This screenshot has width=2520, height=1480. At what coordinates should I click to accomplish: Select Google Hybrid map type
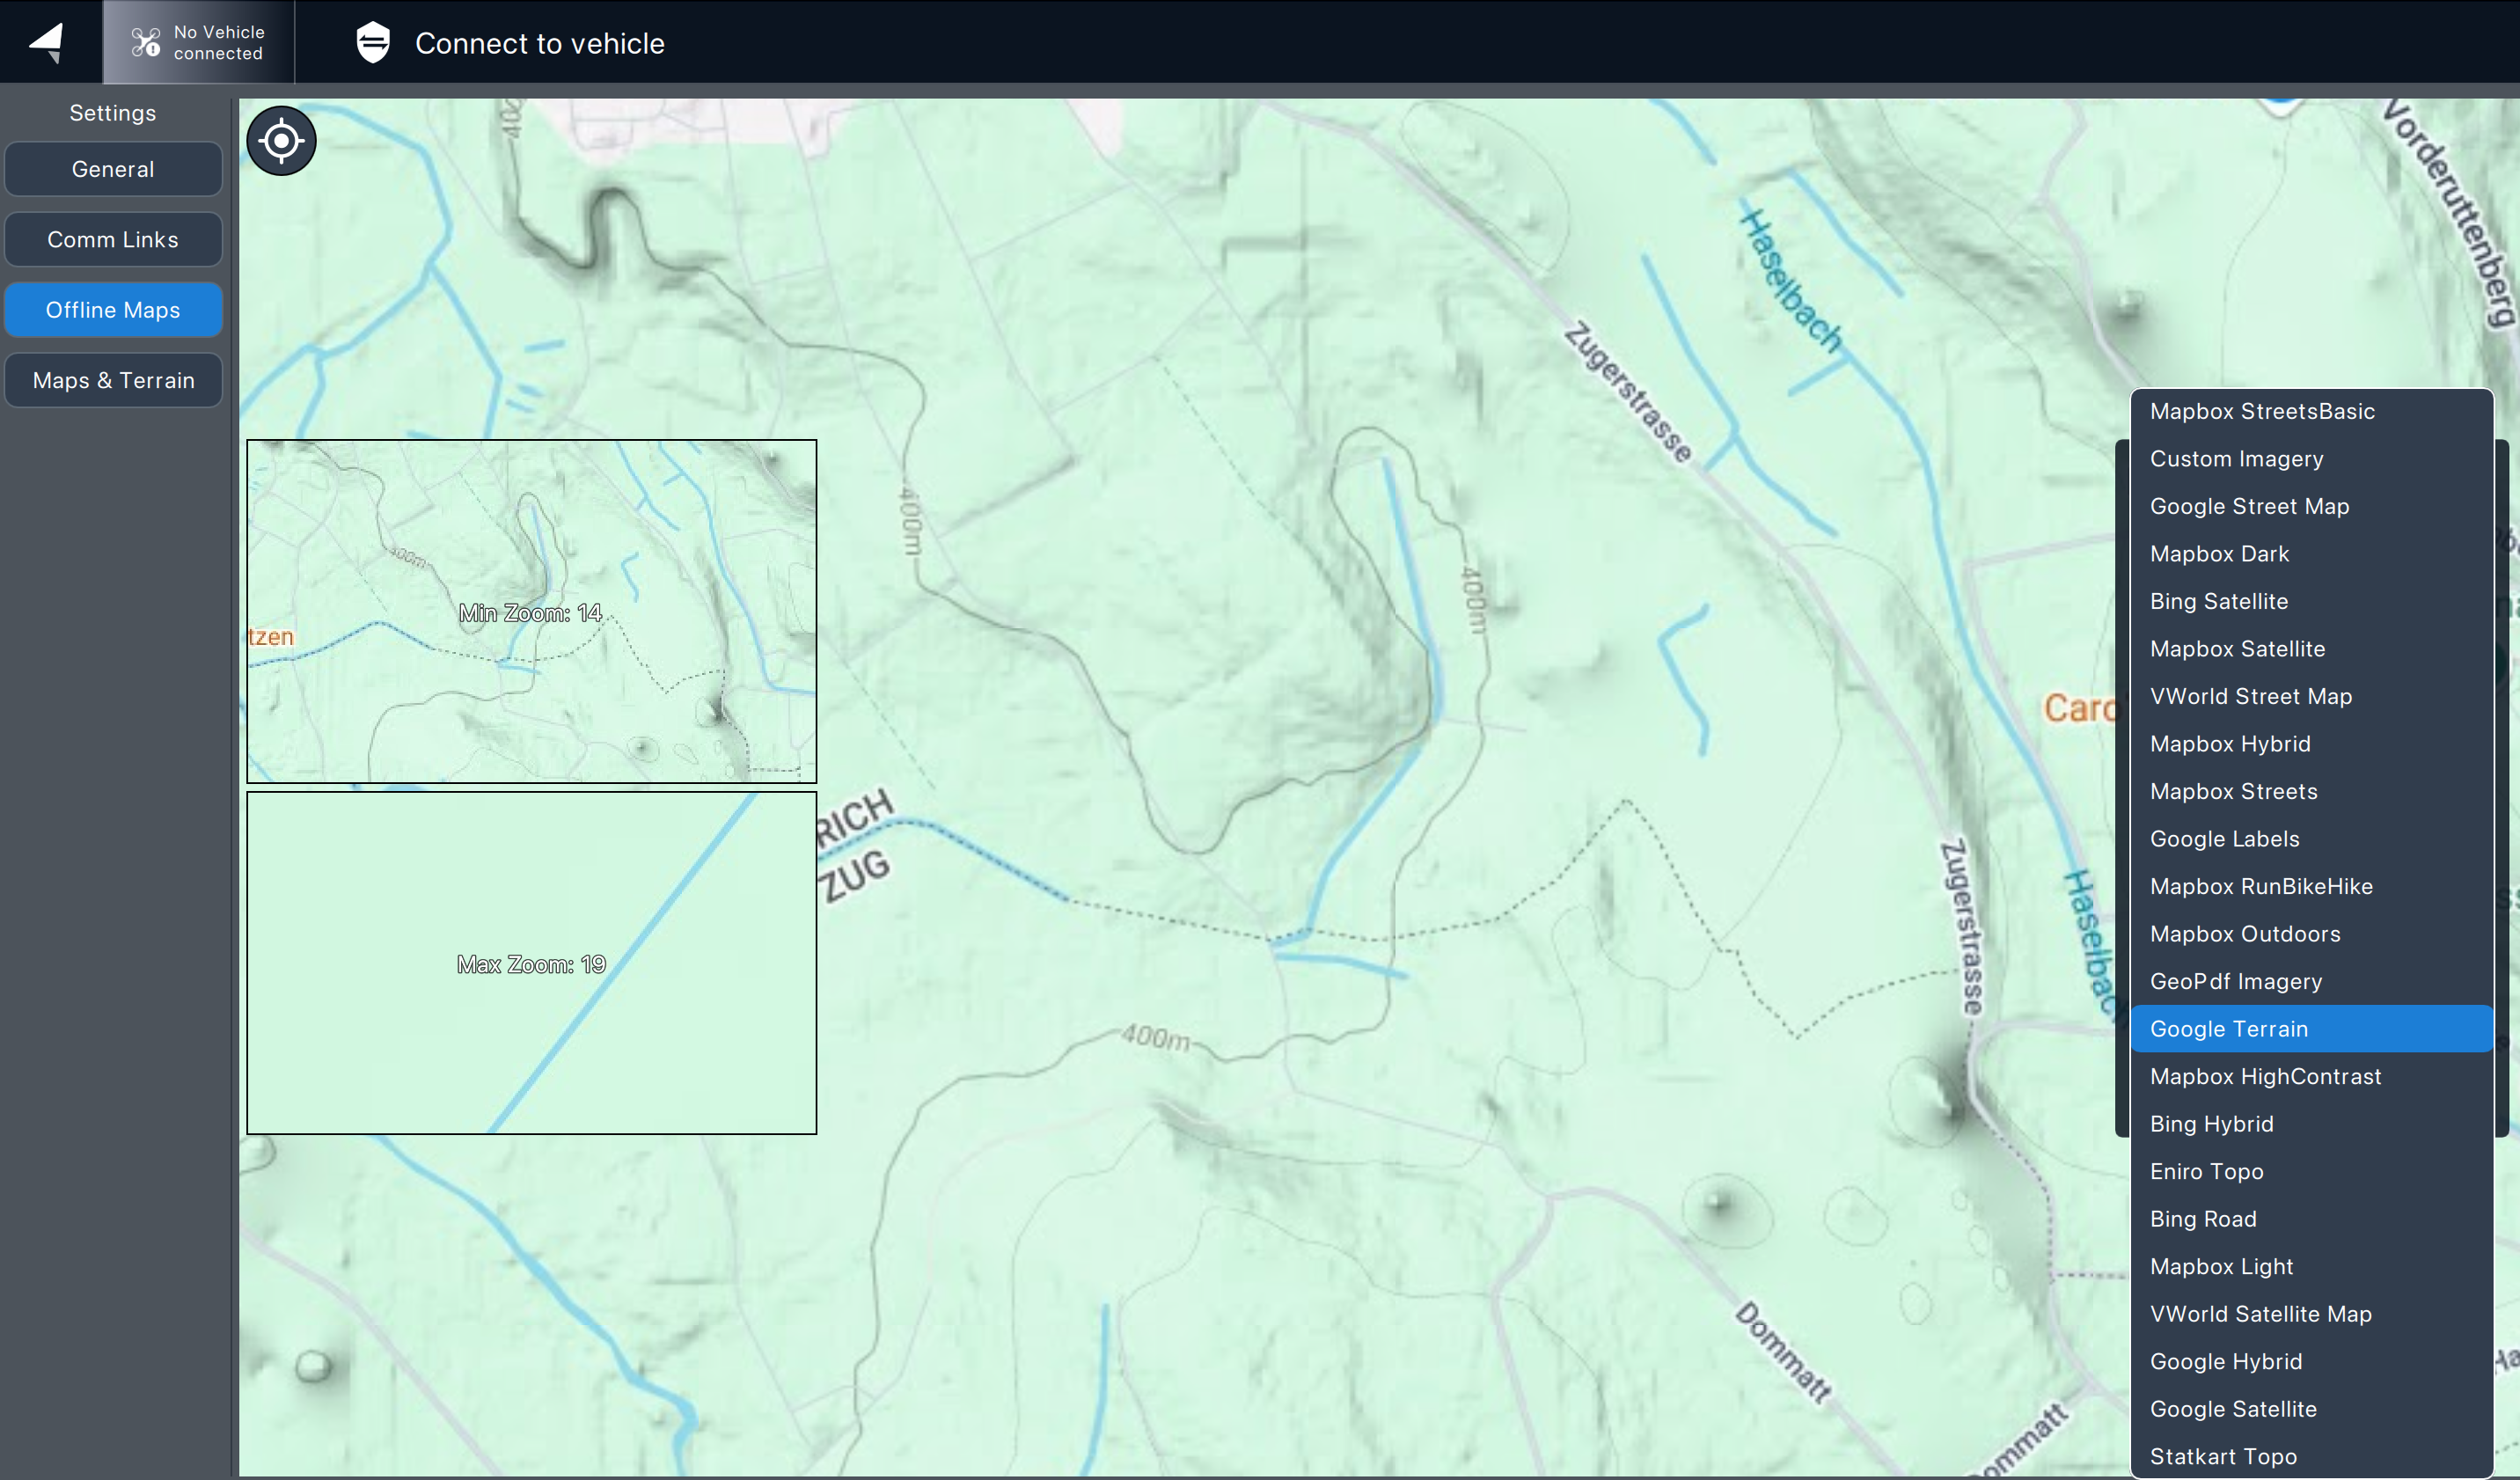pyautogui.click(x=2226, y=1361)
